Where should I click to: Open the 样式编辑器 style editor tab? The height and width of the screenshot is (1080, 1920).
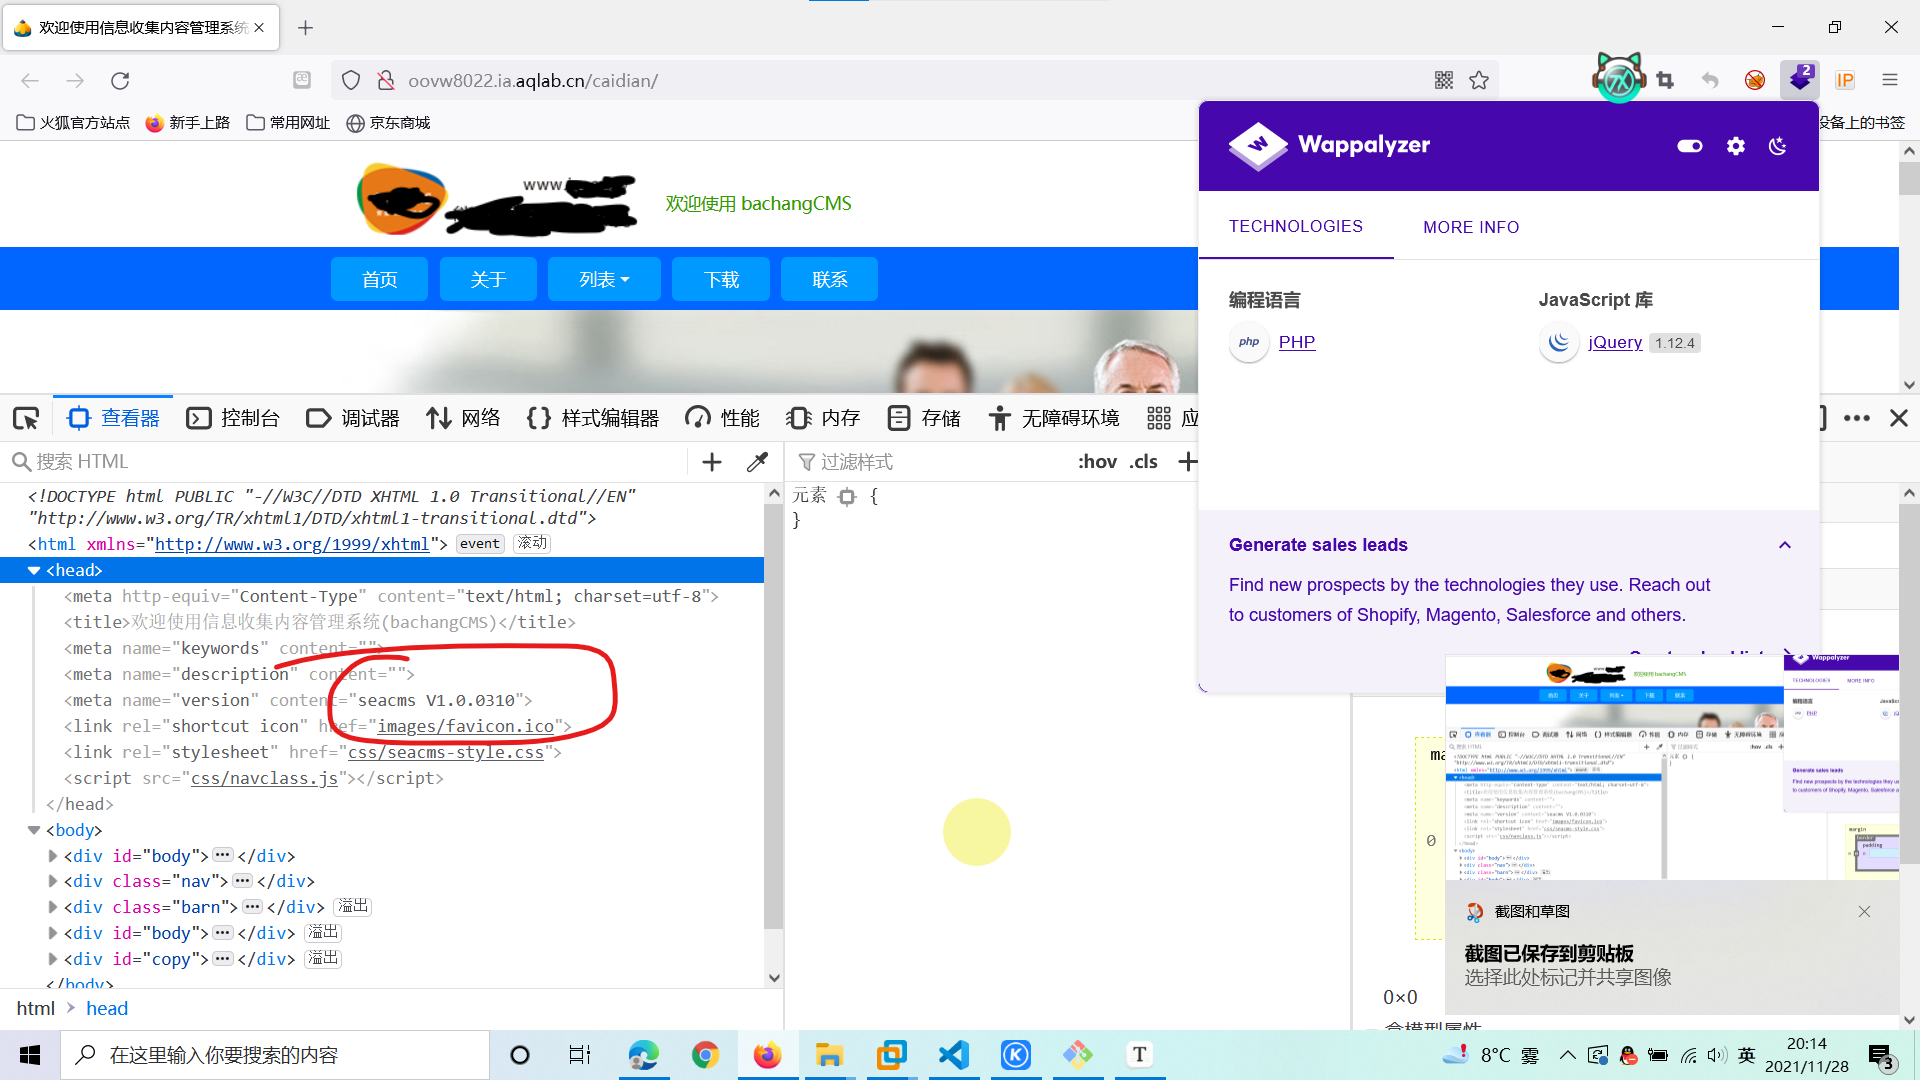(x=593, y=418)
